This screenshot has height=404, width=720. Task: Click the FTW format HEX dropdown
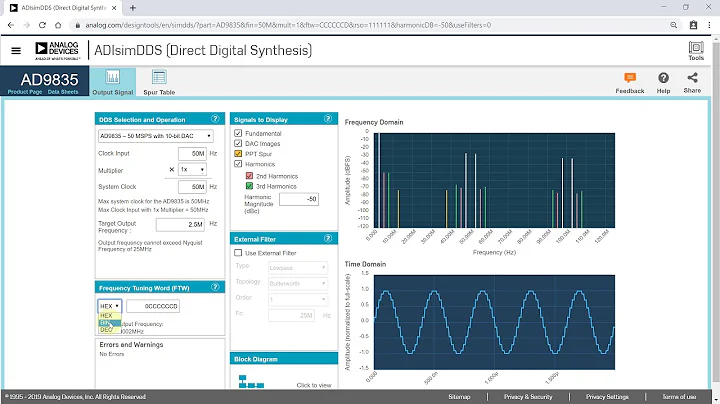[110, 306]
